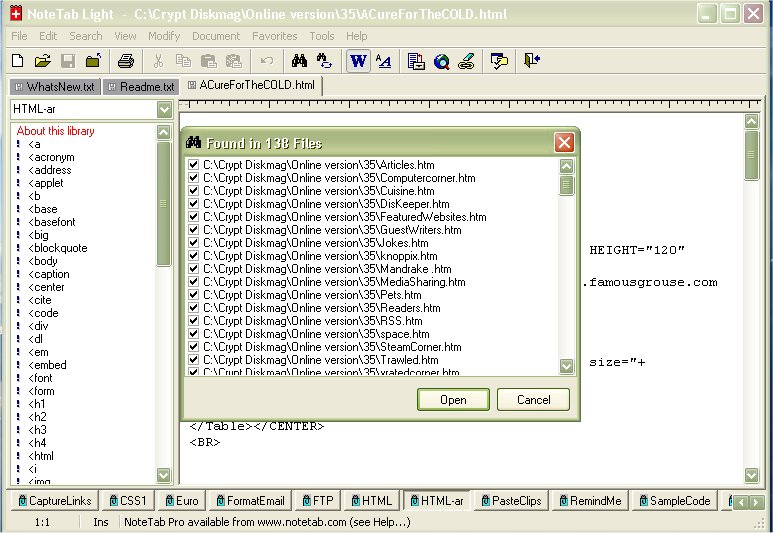Uncheck the Articles.htm checkbox
Viewport: 773px width, 533px height.
tap(193, 165)
